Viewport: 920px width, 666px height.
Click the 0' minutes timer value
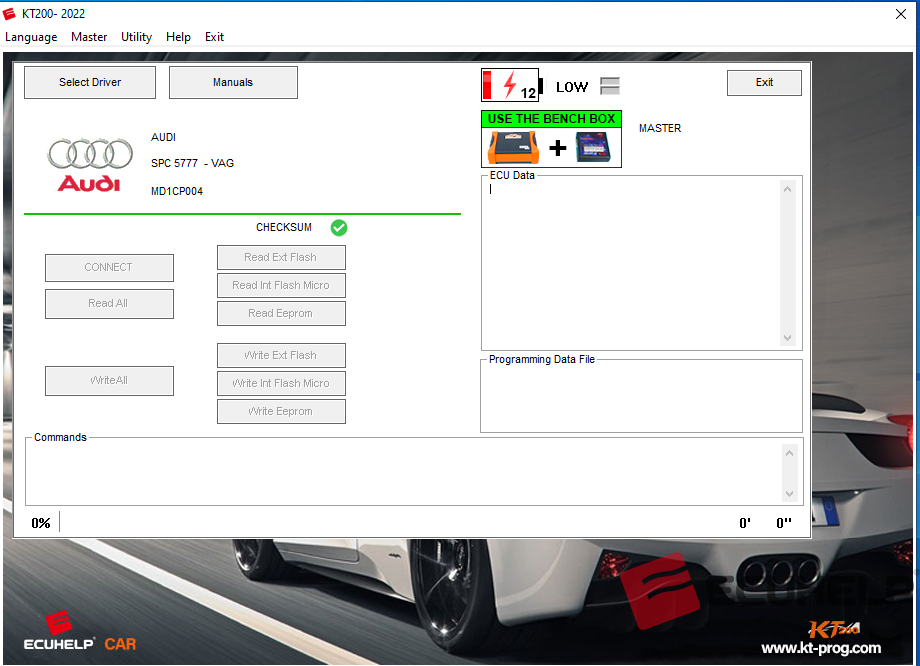pos(745,523)
